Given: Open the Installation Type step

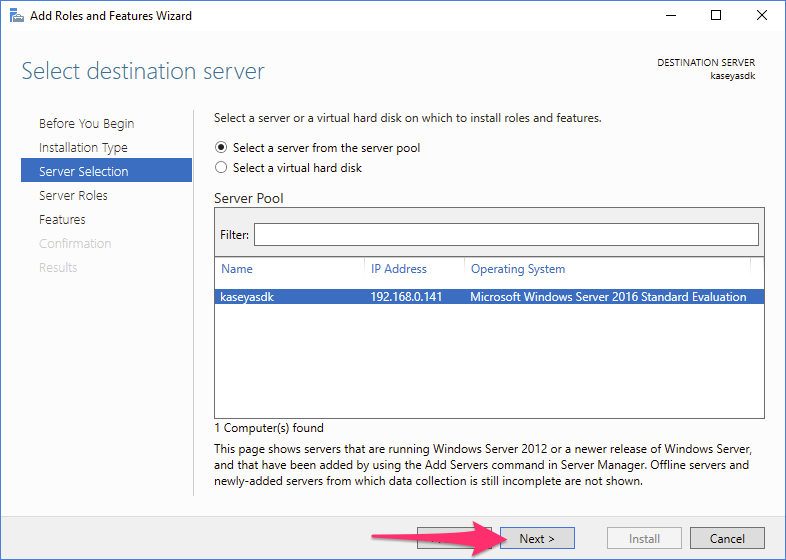Looking at the screenshot, I should coord(83,147).
